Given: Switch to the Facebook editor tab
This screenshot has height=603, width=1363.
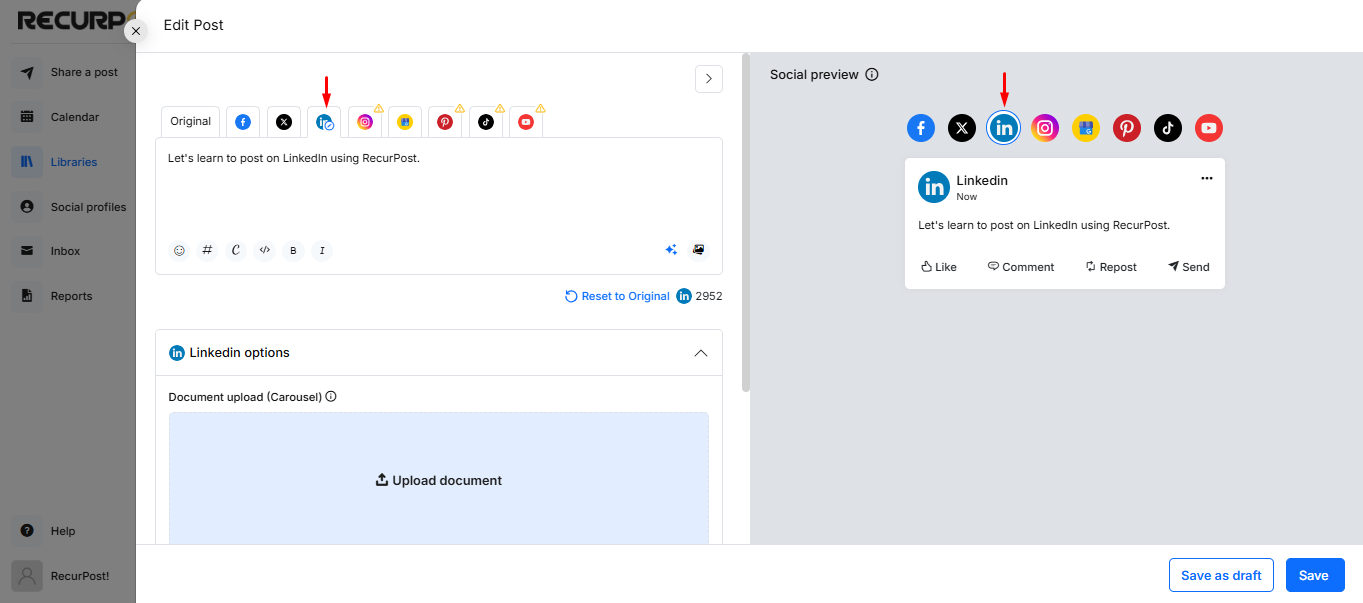Looking at the screenshot, I should point(243,122).
